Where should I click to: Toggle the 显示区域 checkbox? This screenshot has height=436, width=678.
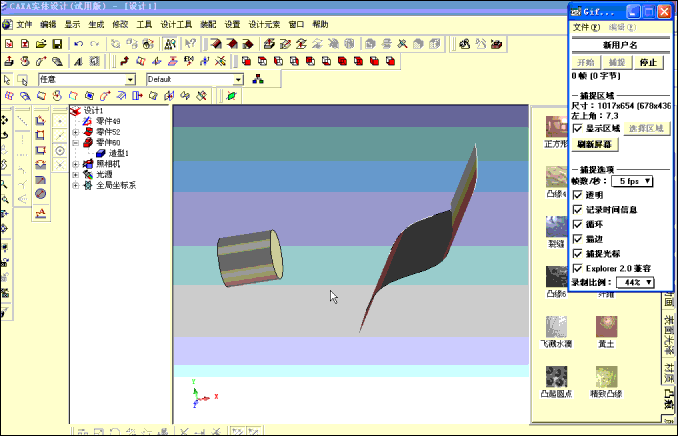577,128
